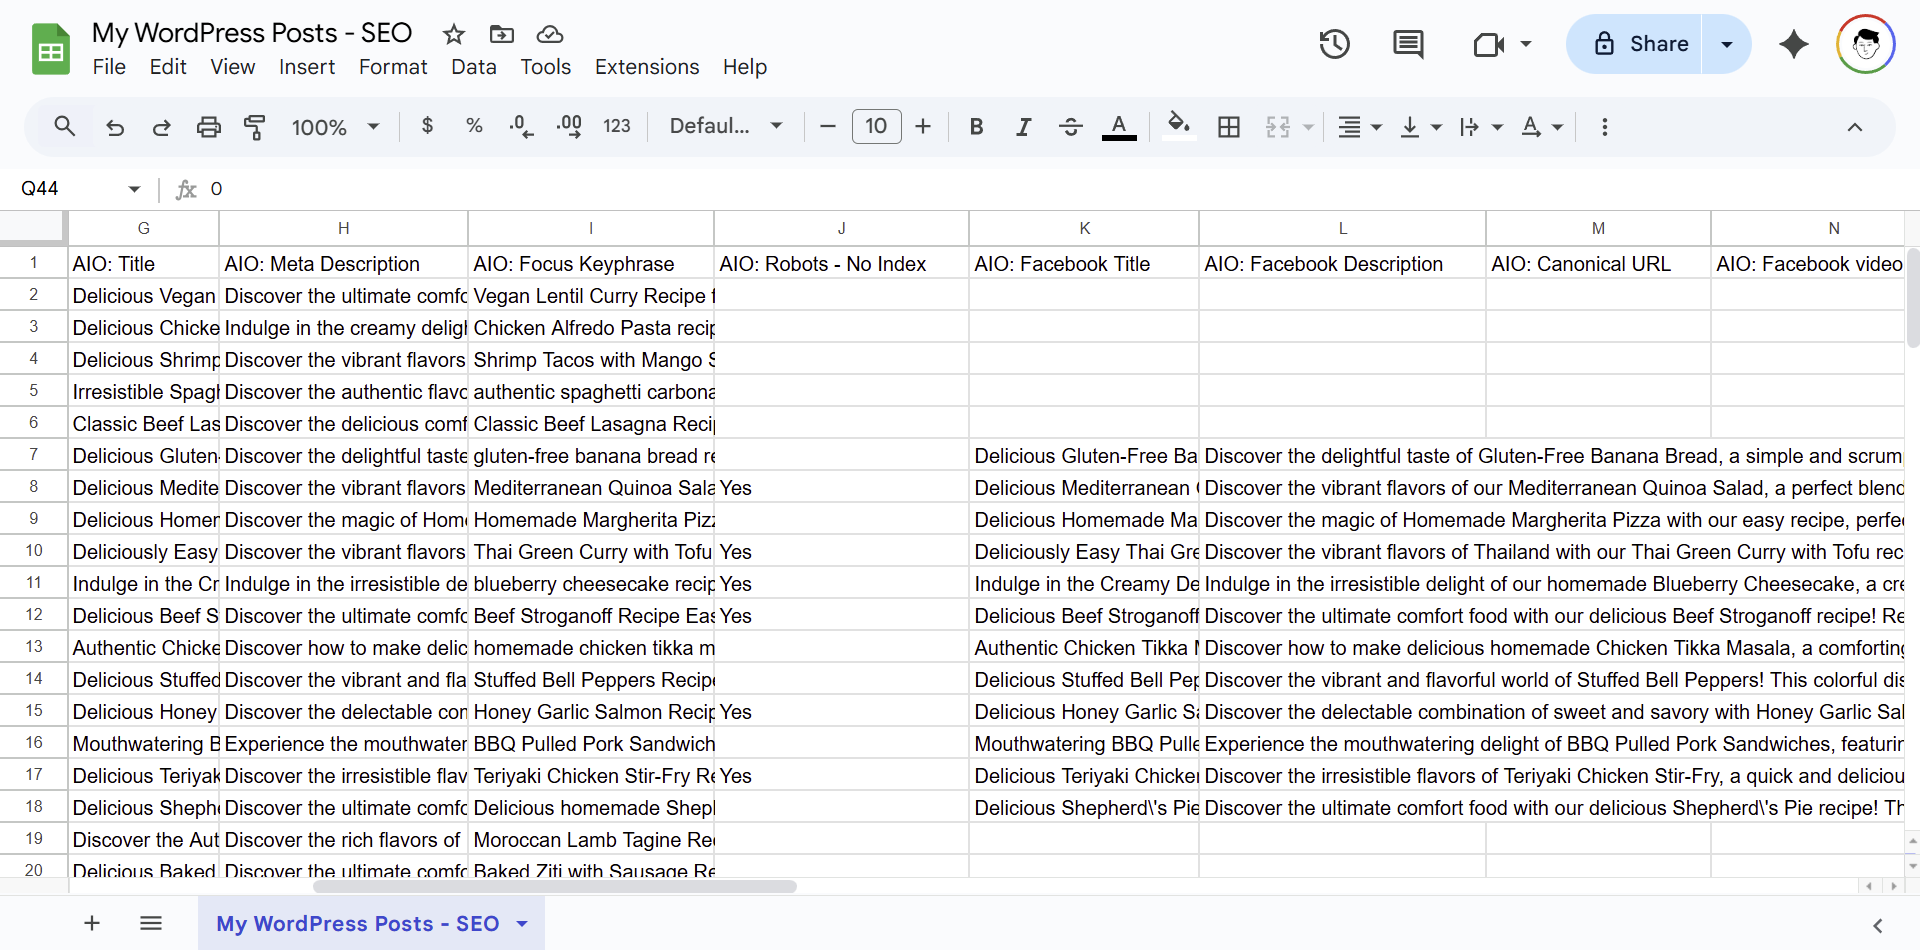Open the Help menu

tap(745, 67)
